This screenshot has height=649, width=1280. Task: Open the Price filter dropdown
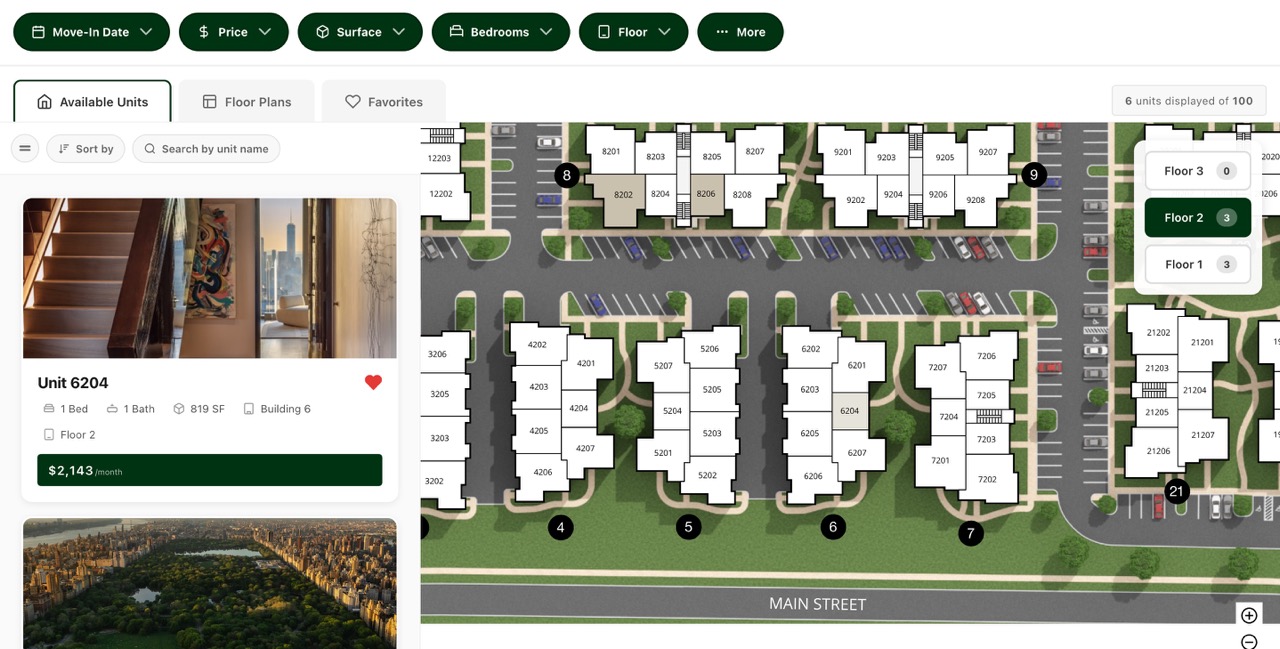point(233,31)
